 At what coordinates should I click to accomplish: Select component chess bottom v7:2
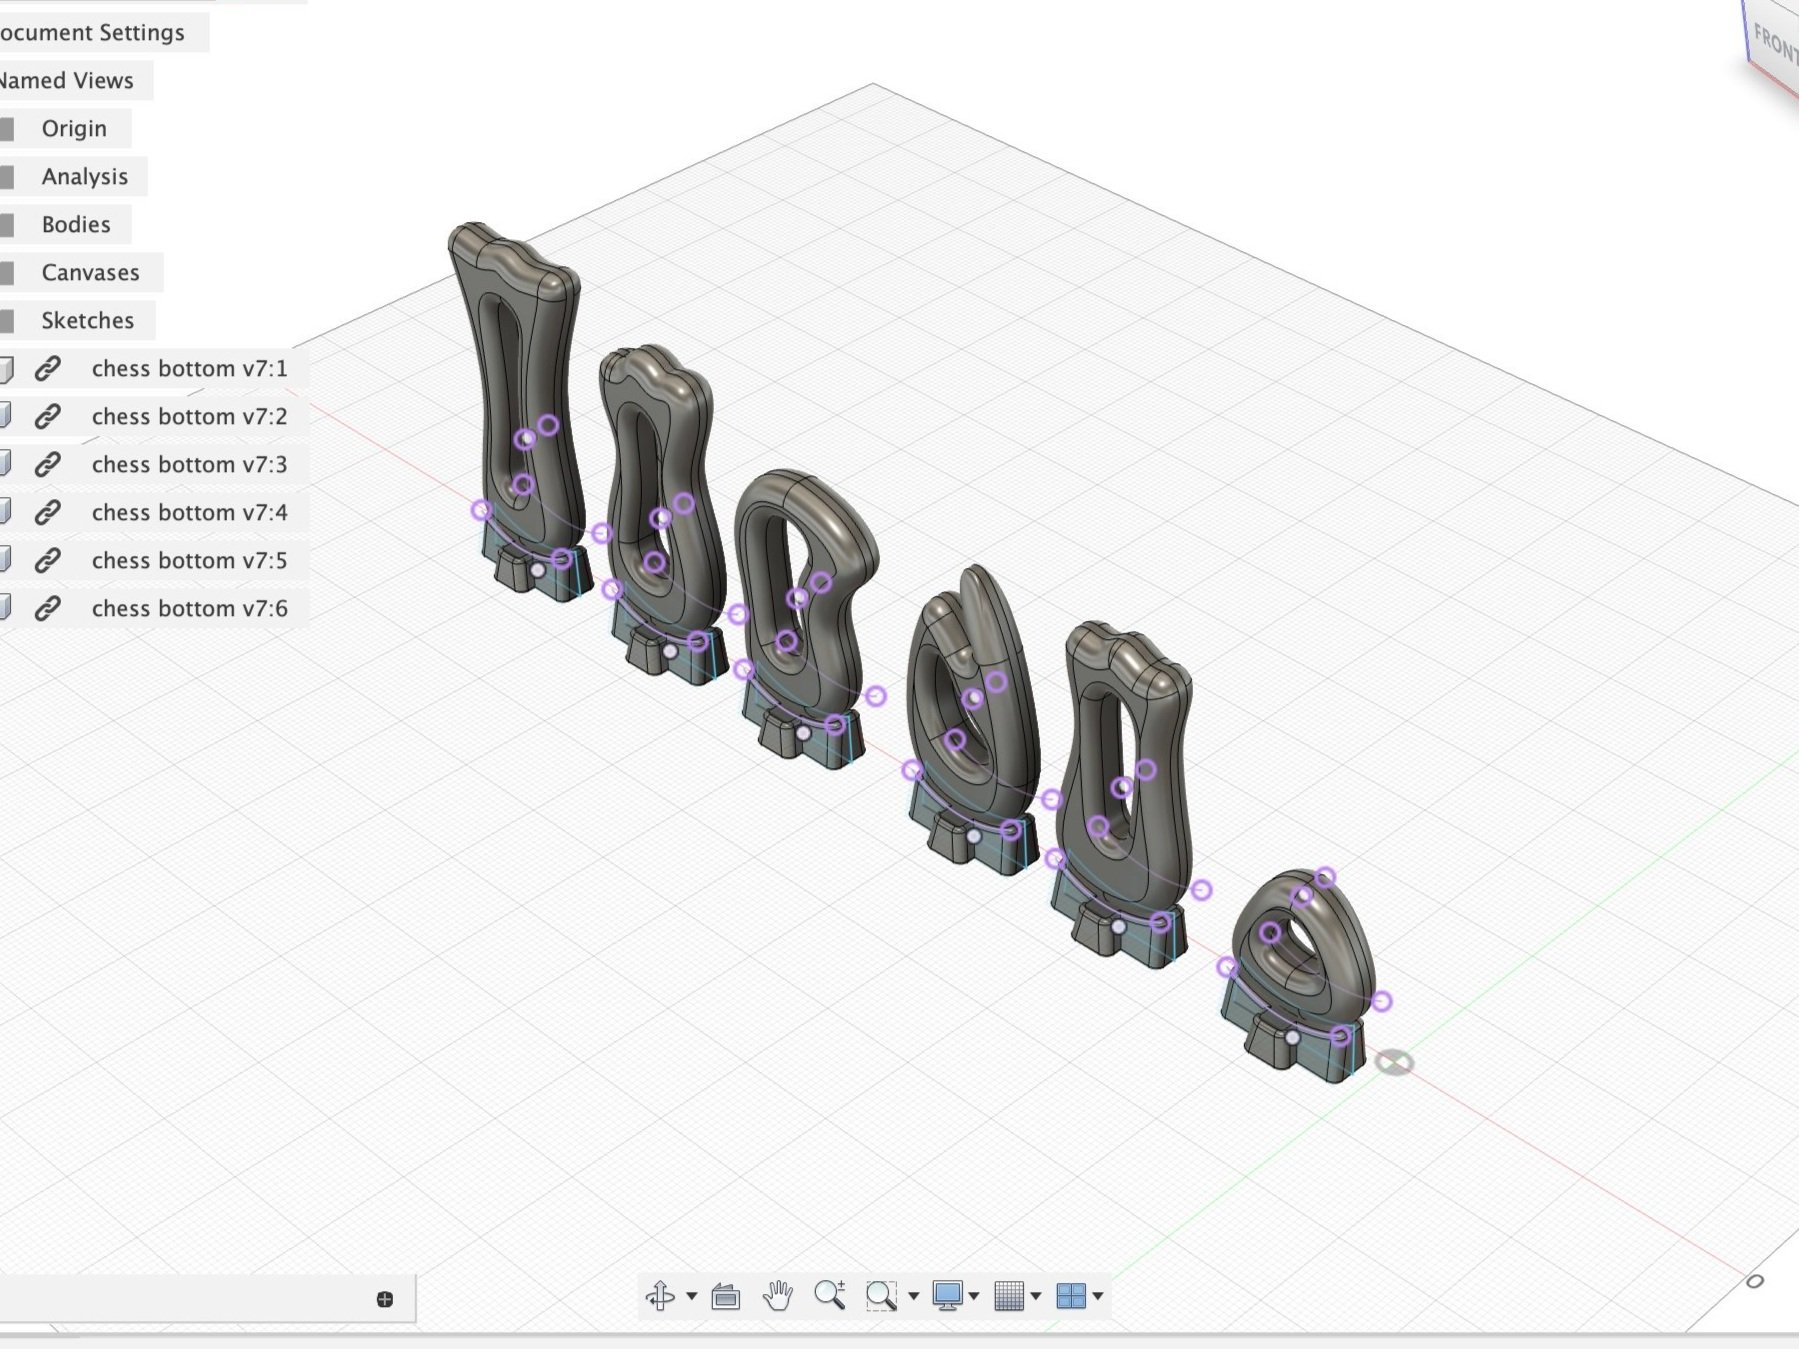(x=189, y=417)
